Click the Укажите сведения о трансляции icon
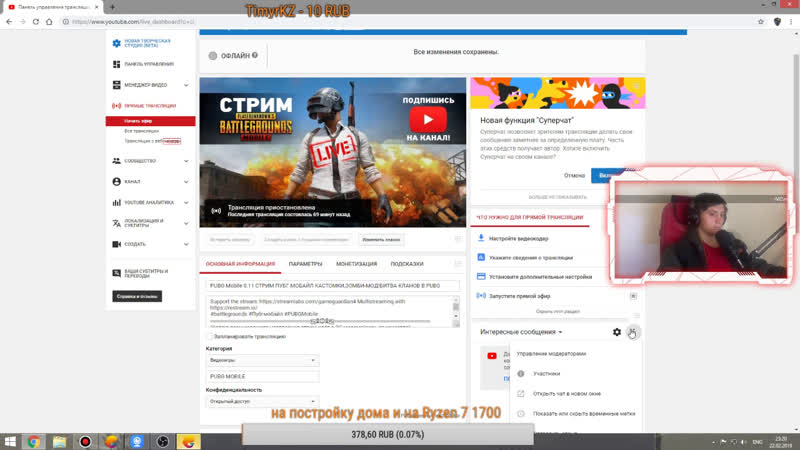The height and width of the screenshot is (450, 800). [x=481, y=258]
